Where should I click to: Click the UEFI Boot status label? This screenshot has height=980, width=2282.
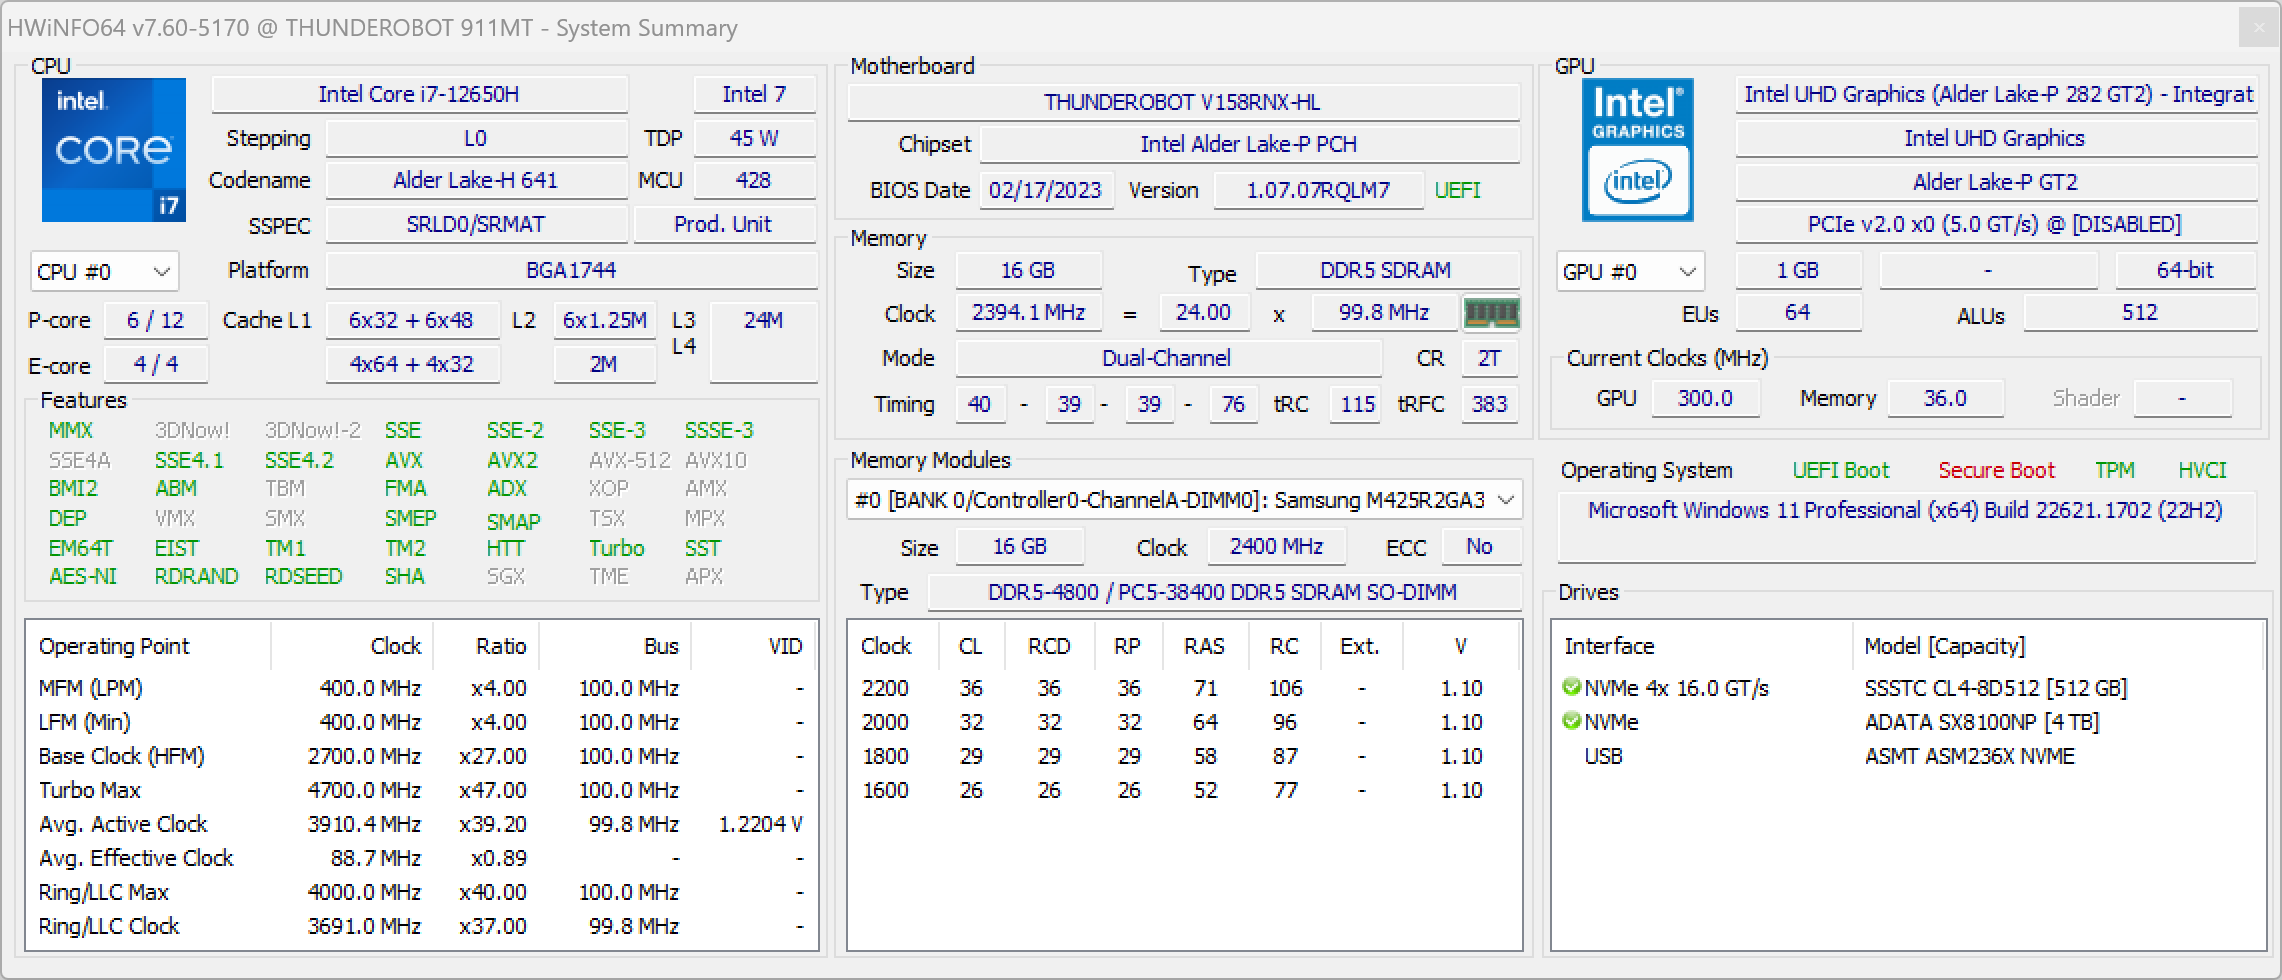point(1840,470)
